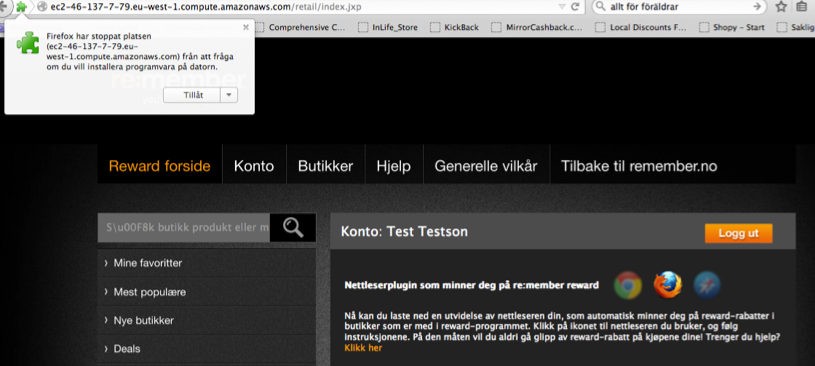
Task: Open Mest populære in sidebar
Action: click(206, 292)
